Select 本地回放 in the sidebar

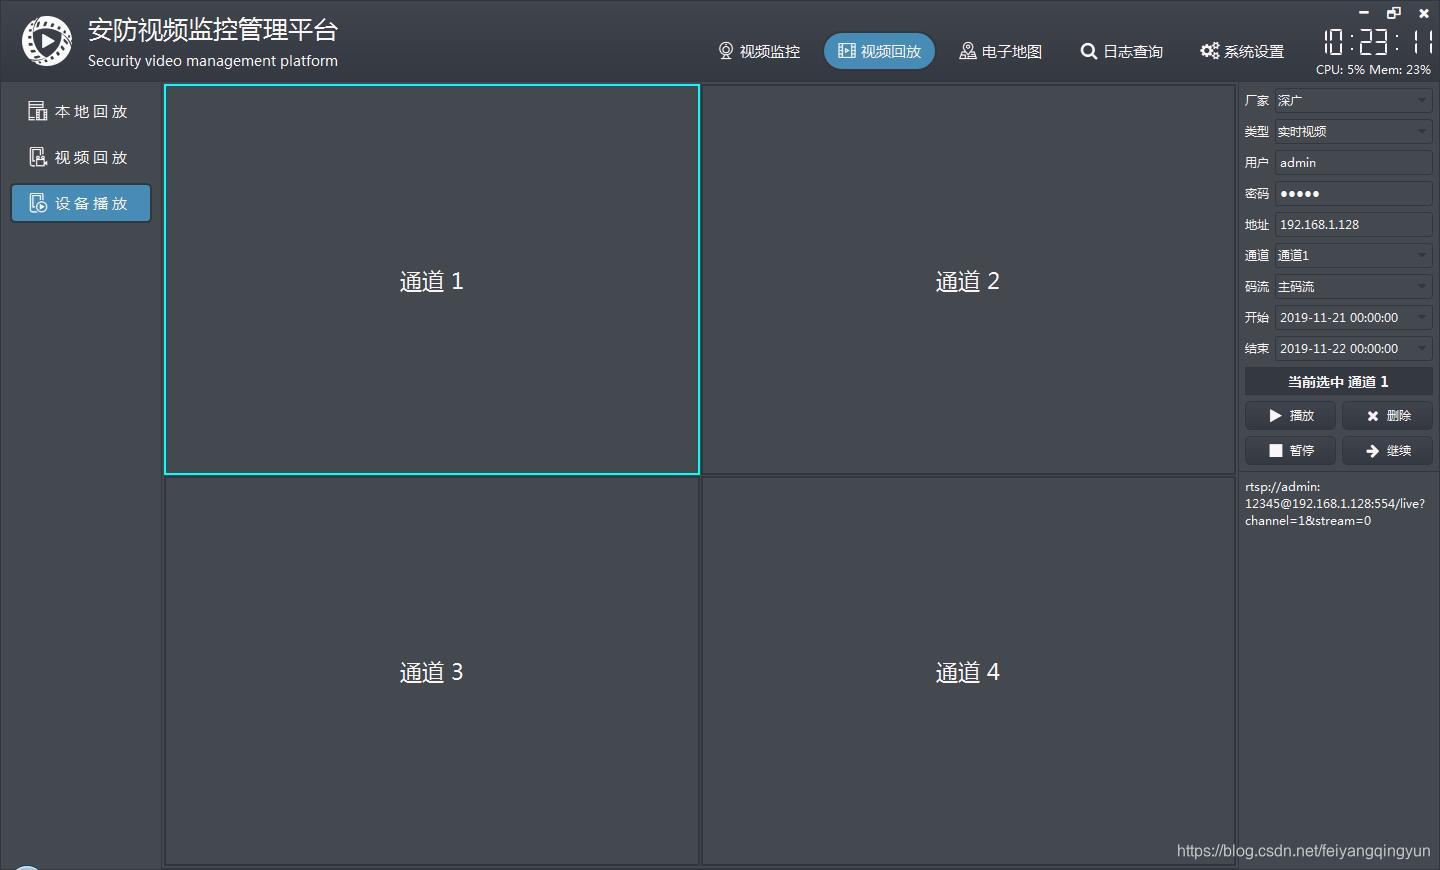tap(81, 111)
